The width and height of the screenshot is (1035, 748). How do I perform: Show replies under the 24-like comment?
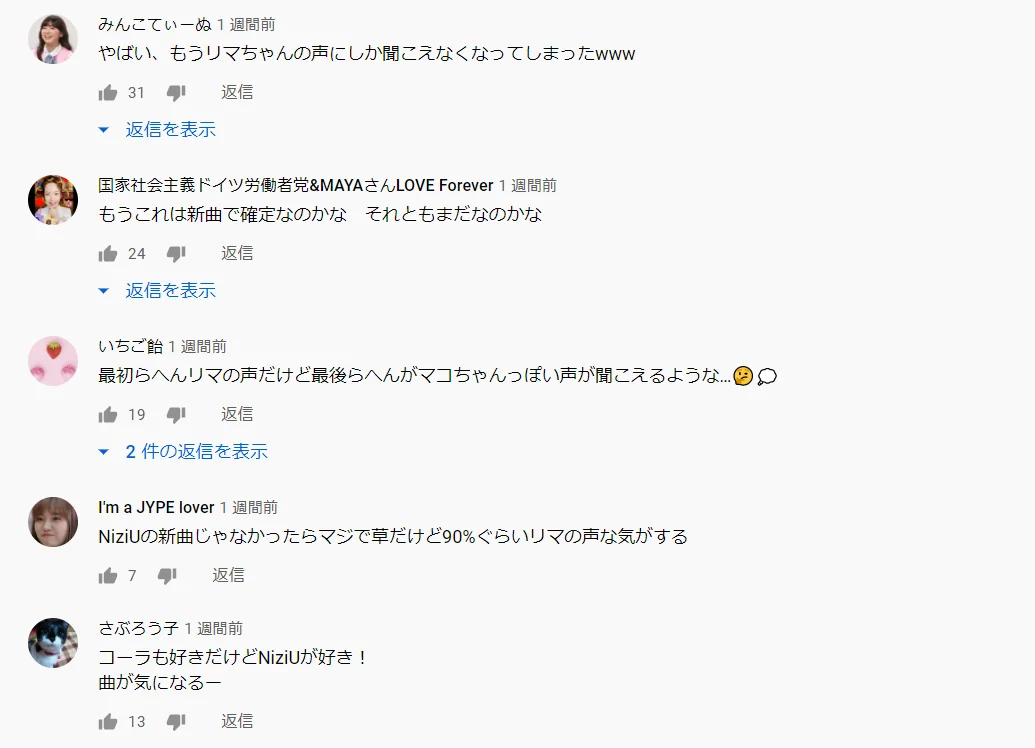click(158, 290)
